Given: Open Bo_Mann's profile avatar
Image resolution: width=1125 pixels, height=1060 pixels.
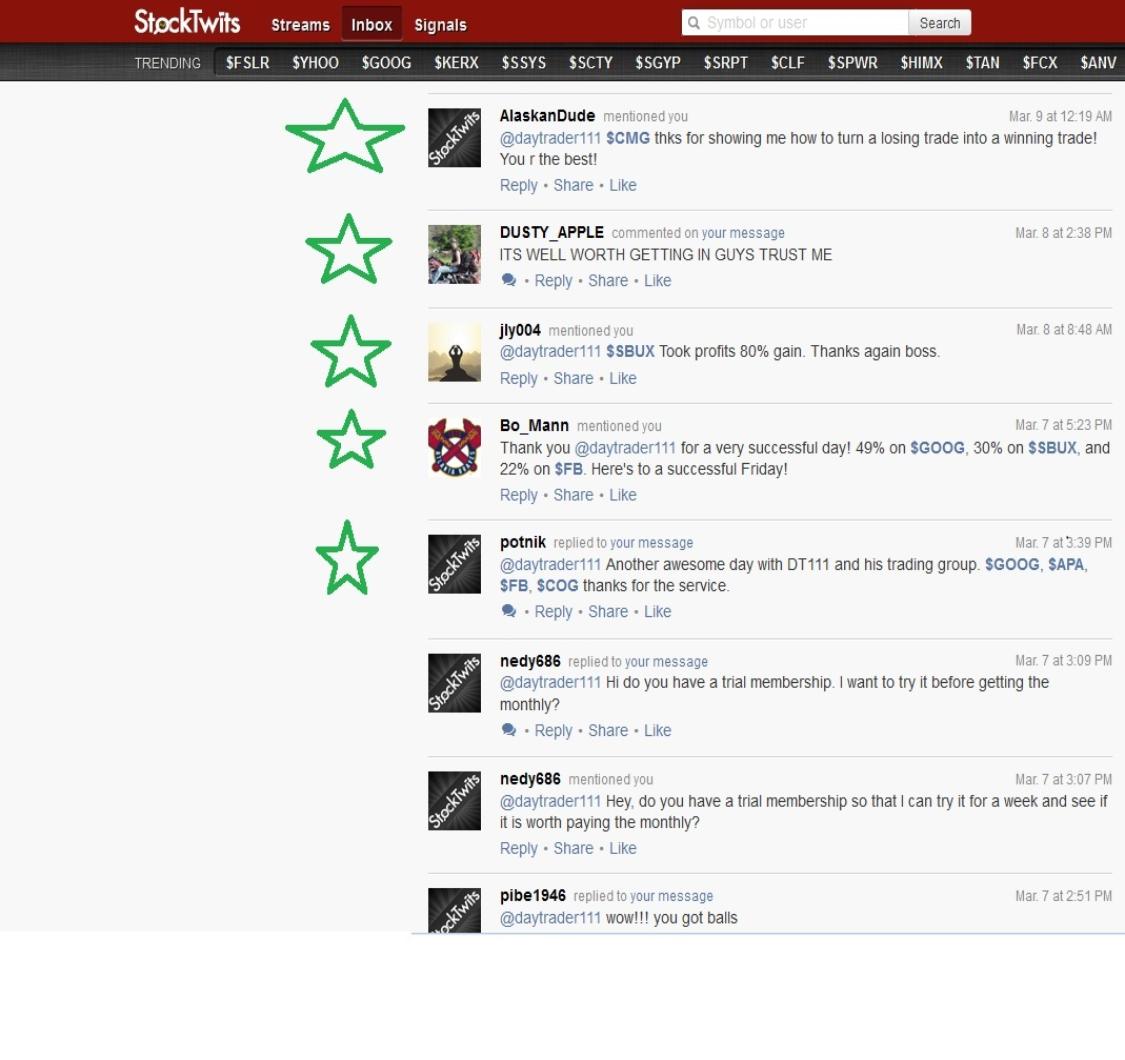Looking at the screenshot, I should [x=454, y=446].
